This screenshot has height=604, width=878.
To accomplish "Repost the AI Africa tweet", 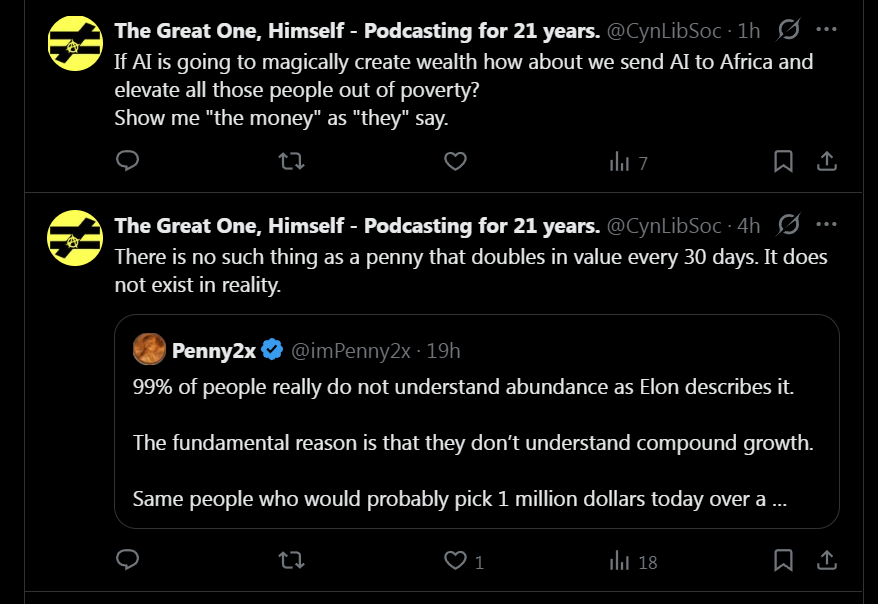I will coord(290,161).
